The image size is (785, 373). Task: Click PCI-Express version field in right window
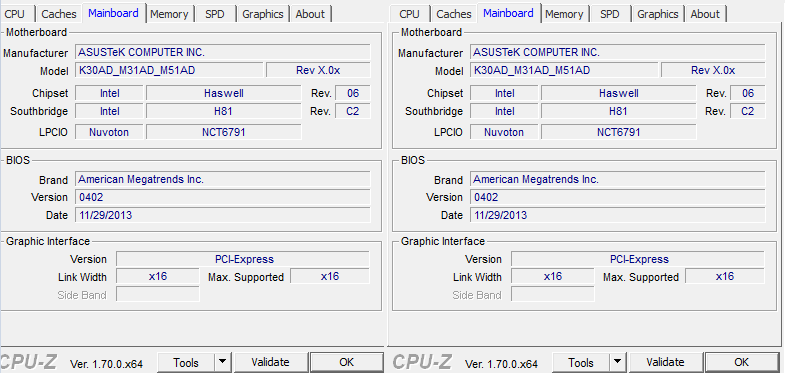click(x=638, y=259)
